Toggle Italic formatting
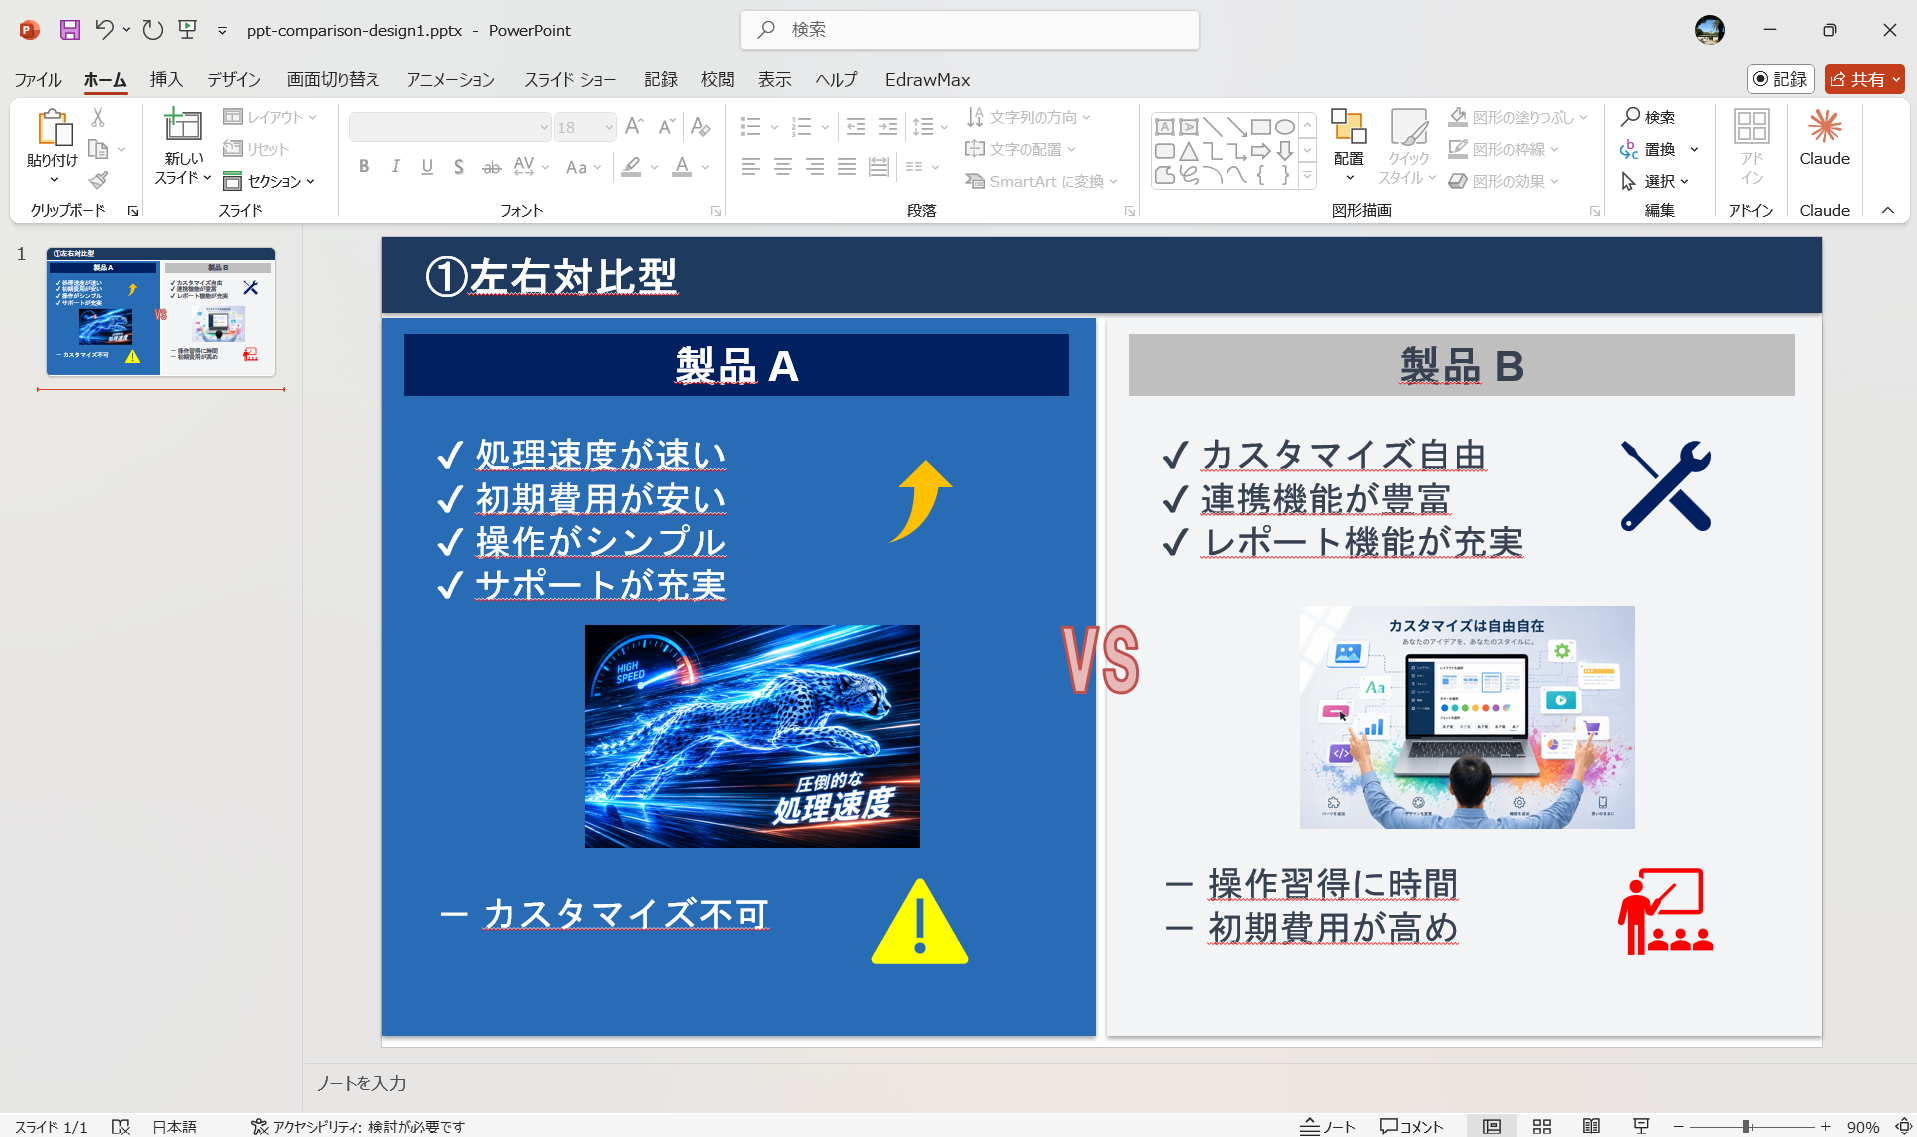The image size is (1917, 1137). 396,167
